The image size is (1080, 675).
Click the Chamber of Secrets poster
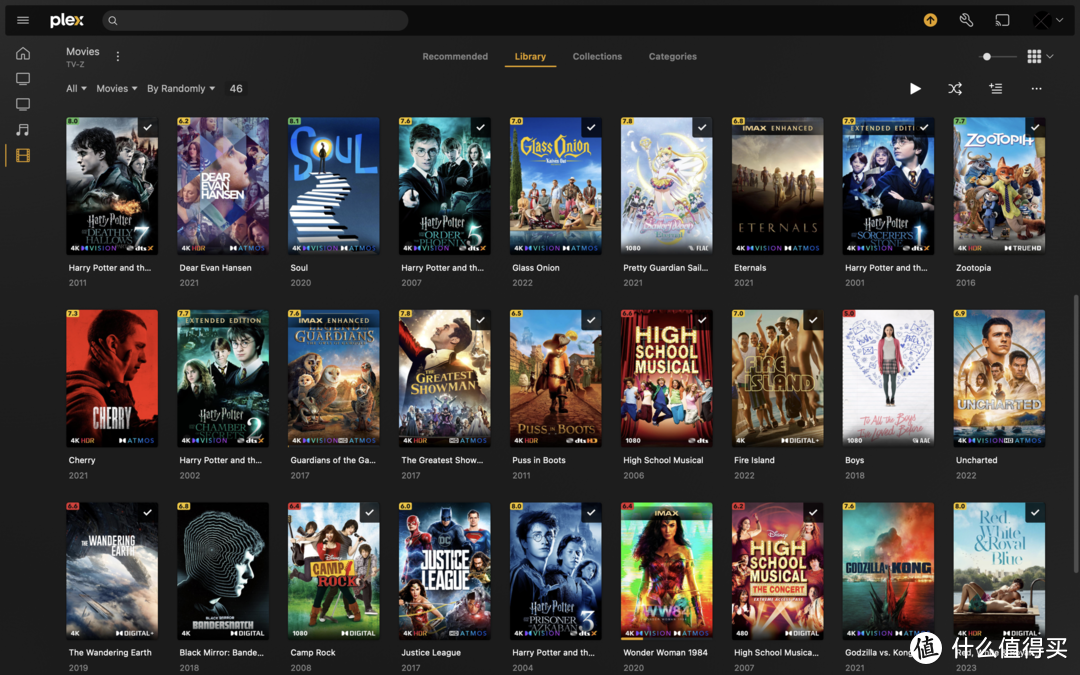[222, 378]
